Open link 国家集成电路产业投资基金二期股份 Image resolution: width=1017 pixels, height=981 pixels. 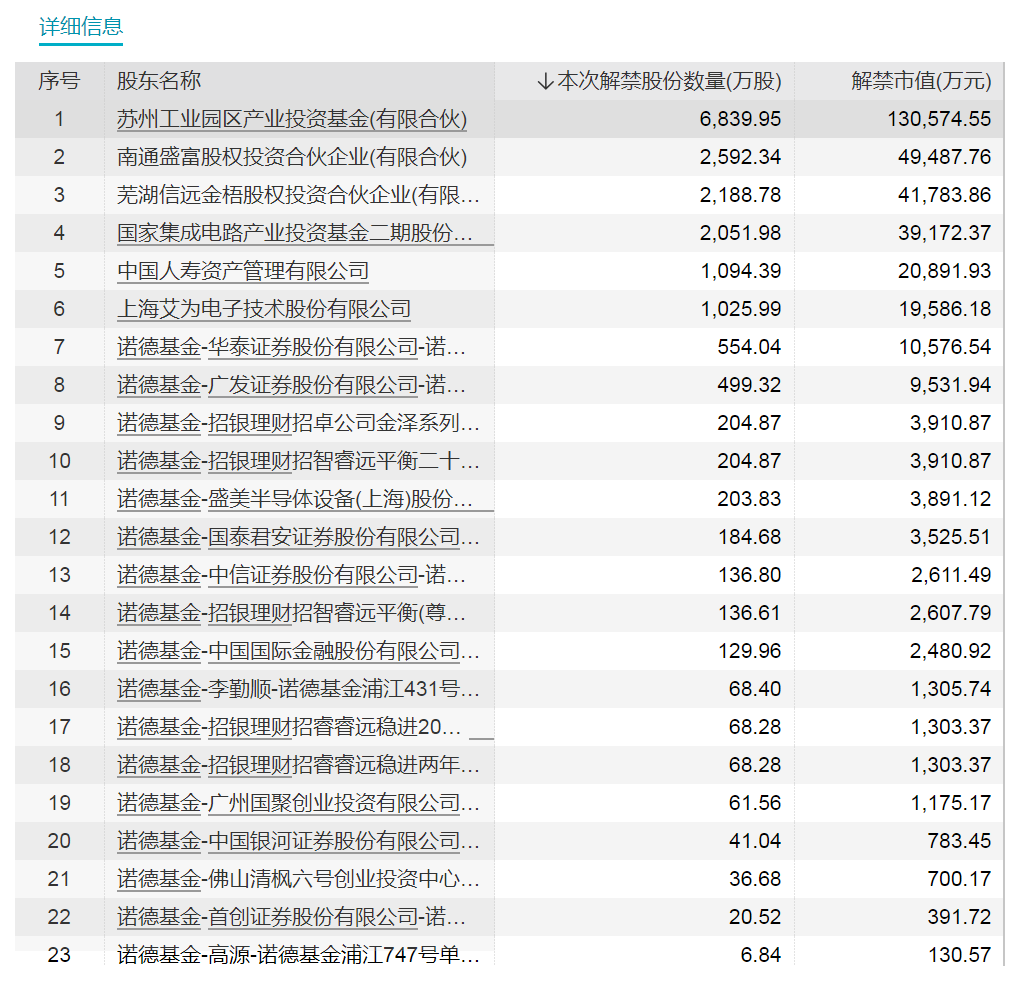tap(294, 233)
